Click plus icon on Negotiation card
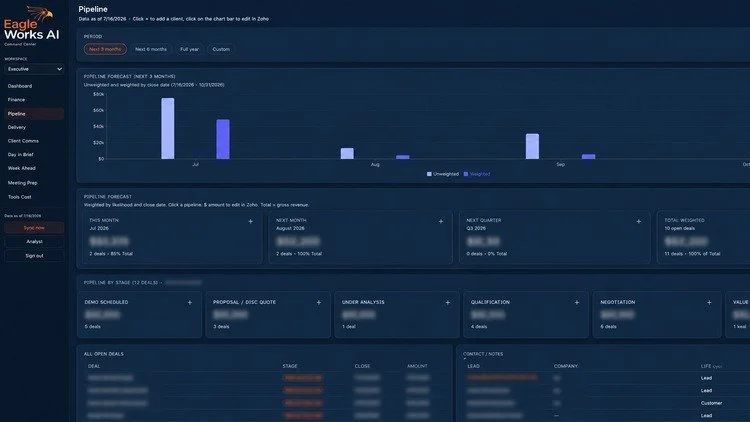Image resolution: width=750 pixels, height=422 pixels. 709,303
